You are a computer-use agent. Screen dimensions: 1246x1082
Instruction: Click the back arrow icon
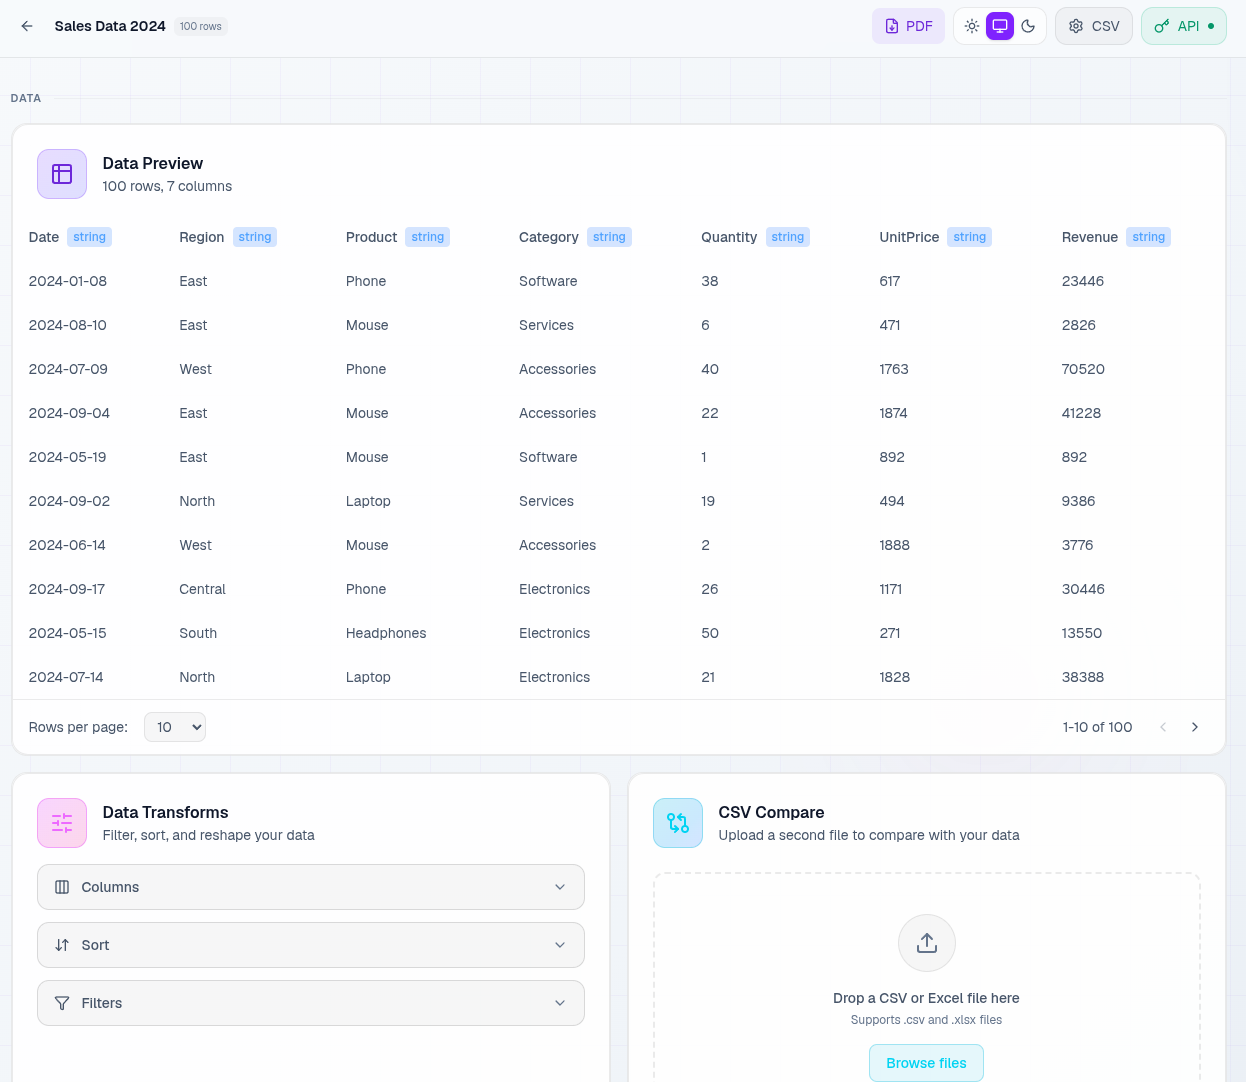tap(27, 26)
